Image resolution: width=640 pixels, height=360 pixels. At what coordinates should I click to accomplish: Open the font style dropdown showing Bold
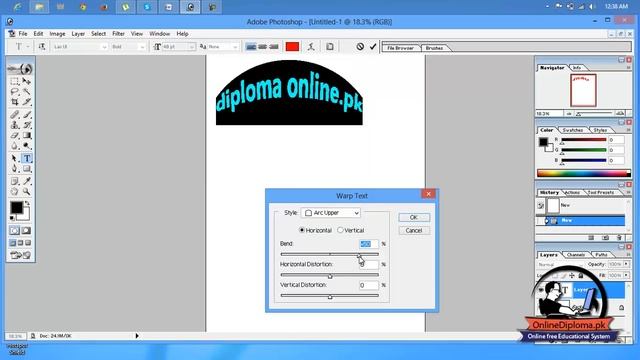[142, 47]
